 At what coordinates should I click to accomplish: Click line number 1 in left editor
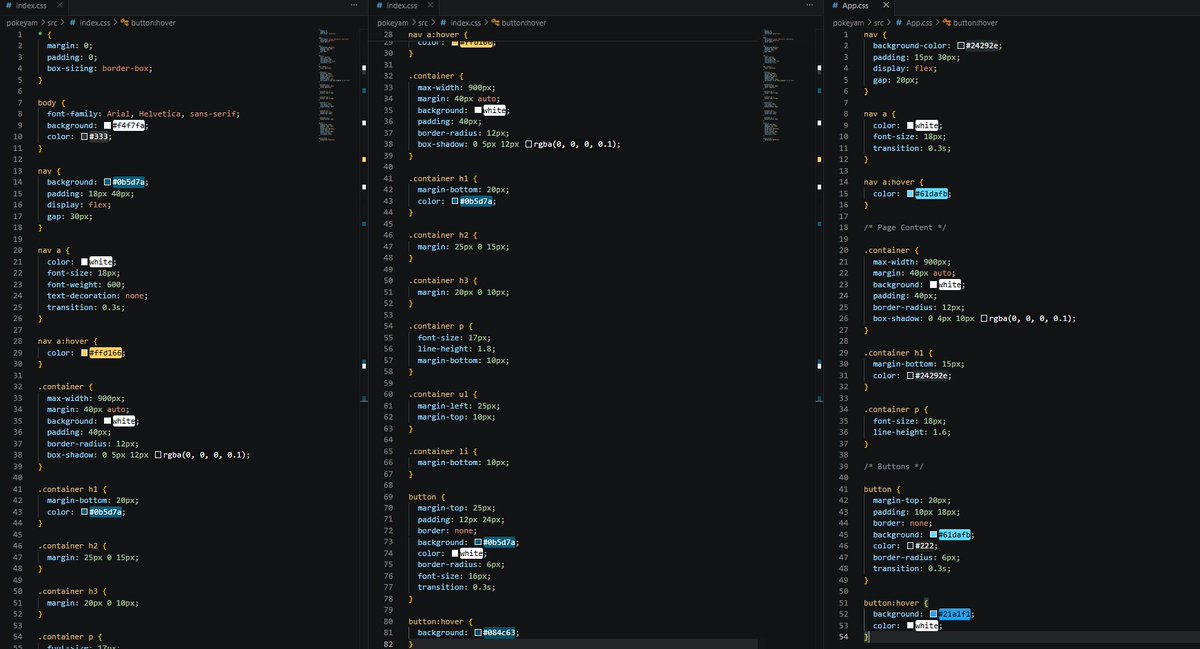click(x=20, y=34)
